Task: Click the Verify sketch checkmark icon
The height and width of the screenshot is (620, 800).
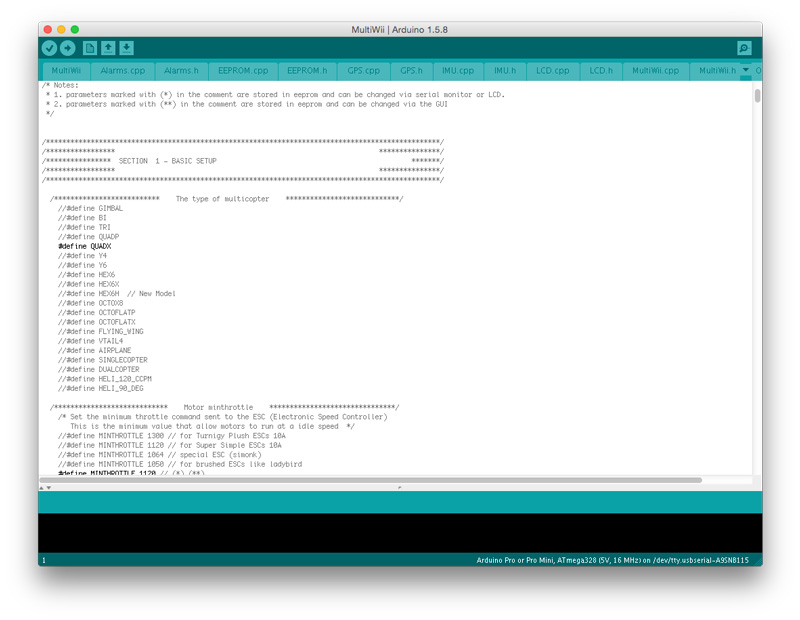Action: click(x=49, y=48)
